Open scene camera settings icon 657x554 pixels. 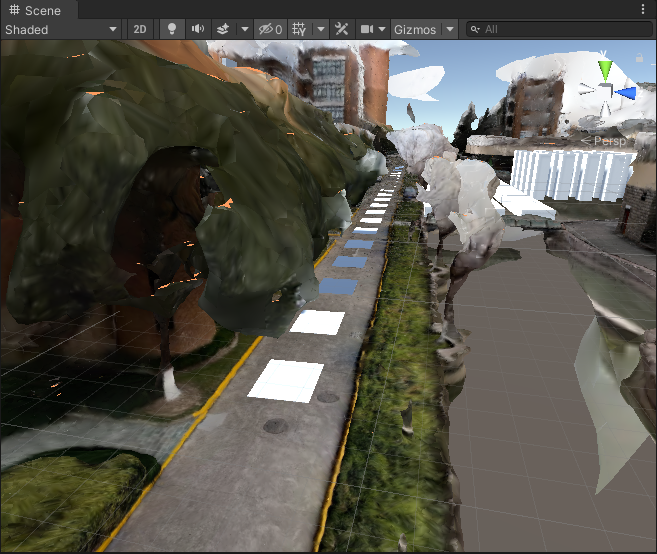367,30
